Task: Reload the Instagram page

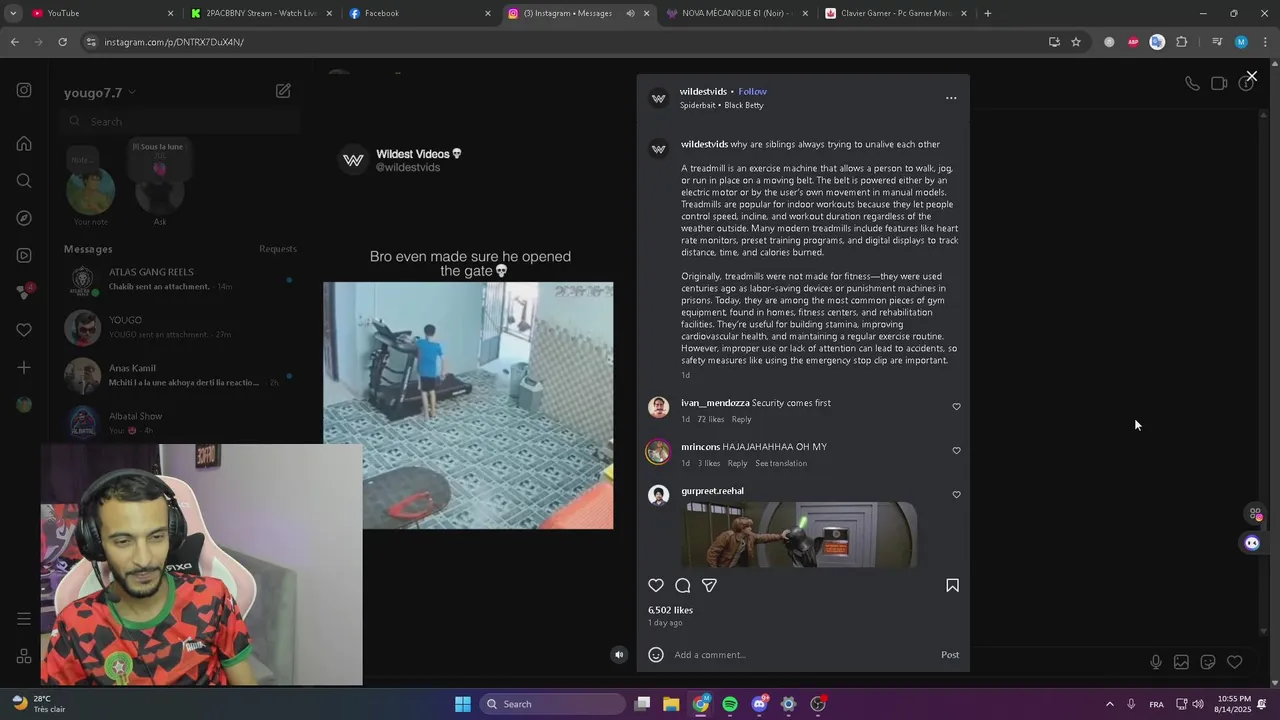Action: [62, 42]
